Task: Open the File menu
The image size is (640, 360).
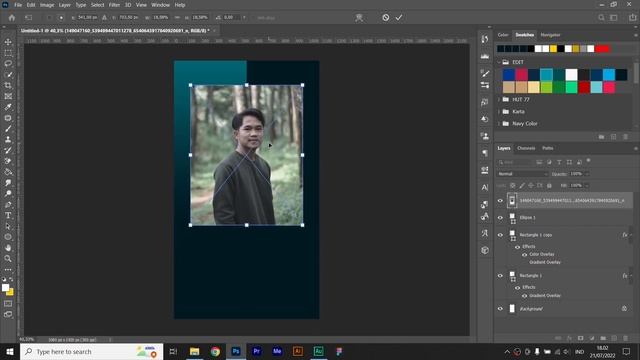Action: click(18, 5)
